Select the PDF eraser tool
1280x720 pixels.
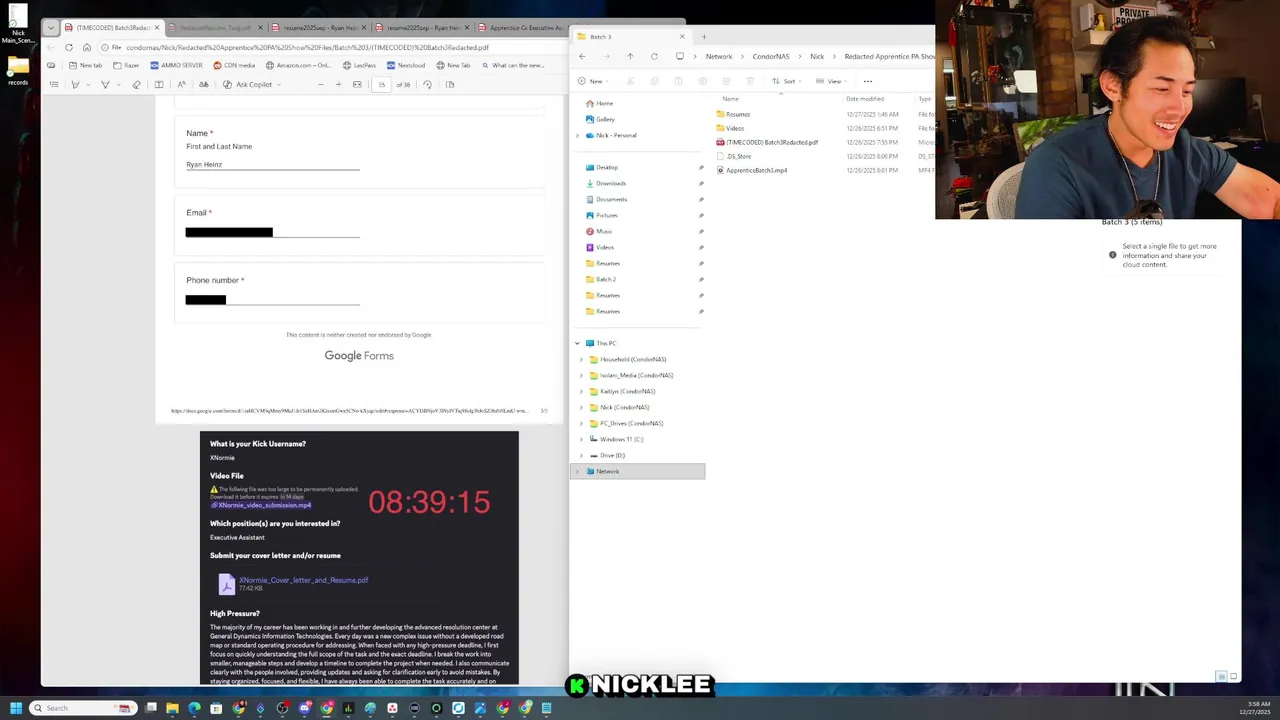click(136, 84)
